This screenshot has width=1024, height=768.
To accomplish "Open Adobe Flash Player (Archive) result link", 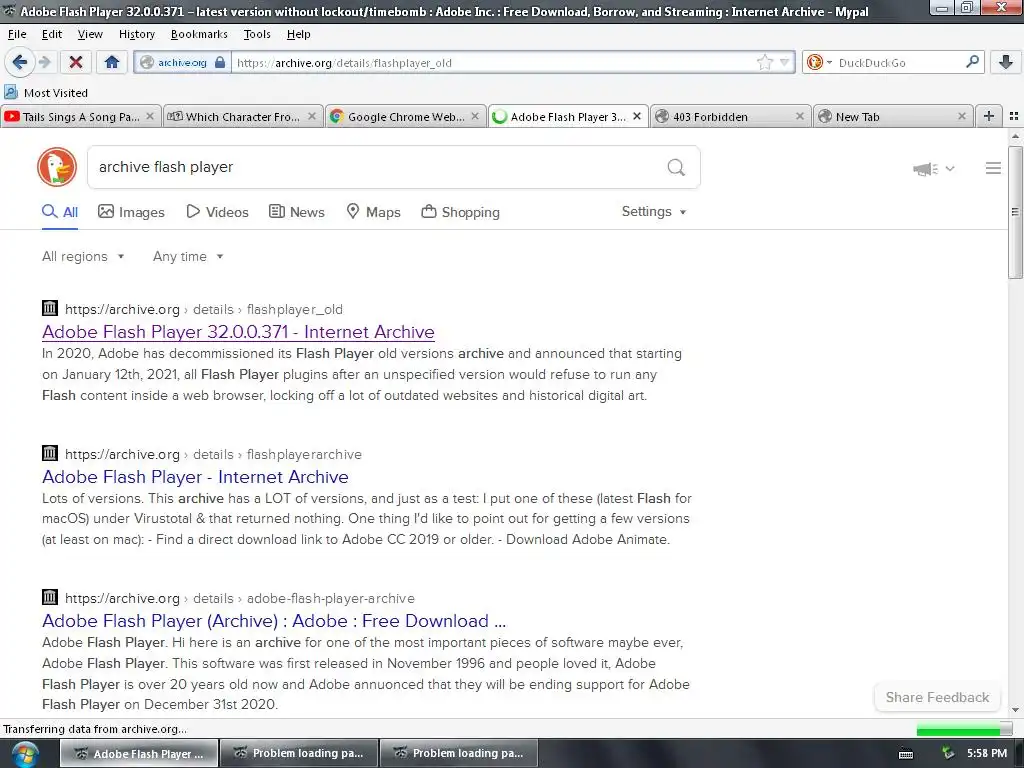I will click(274, 621).
